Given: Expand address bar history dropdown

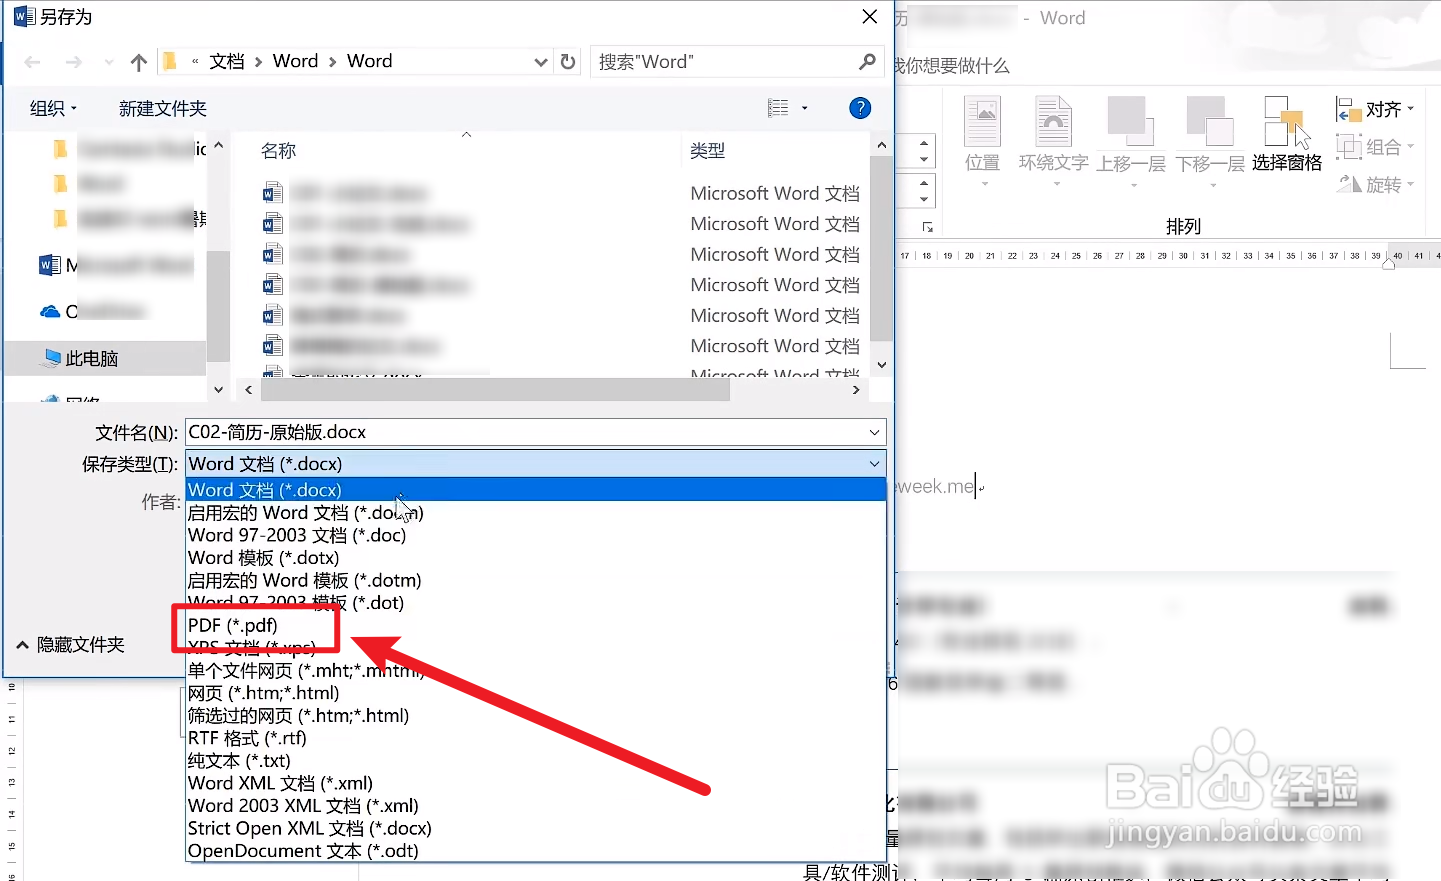Looking at the screenshot, I should 541,61.
